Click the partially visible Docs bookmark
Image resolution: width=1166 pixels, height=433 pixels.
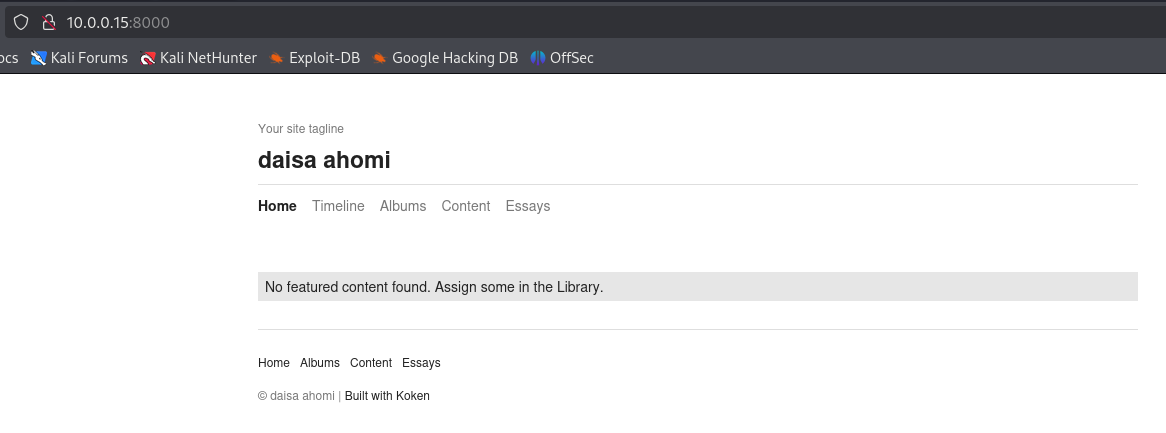click(x=8, y=58)
